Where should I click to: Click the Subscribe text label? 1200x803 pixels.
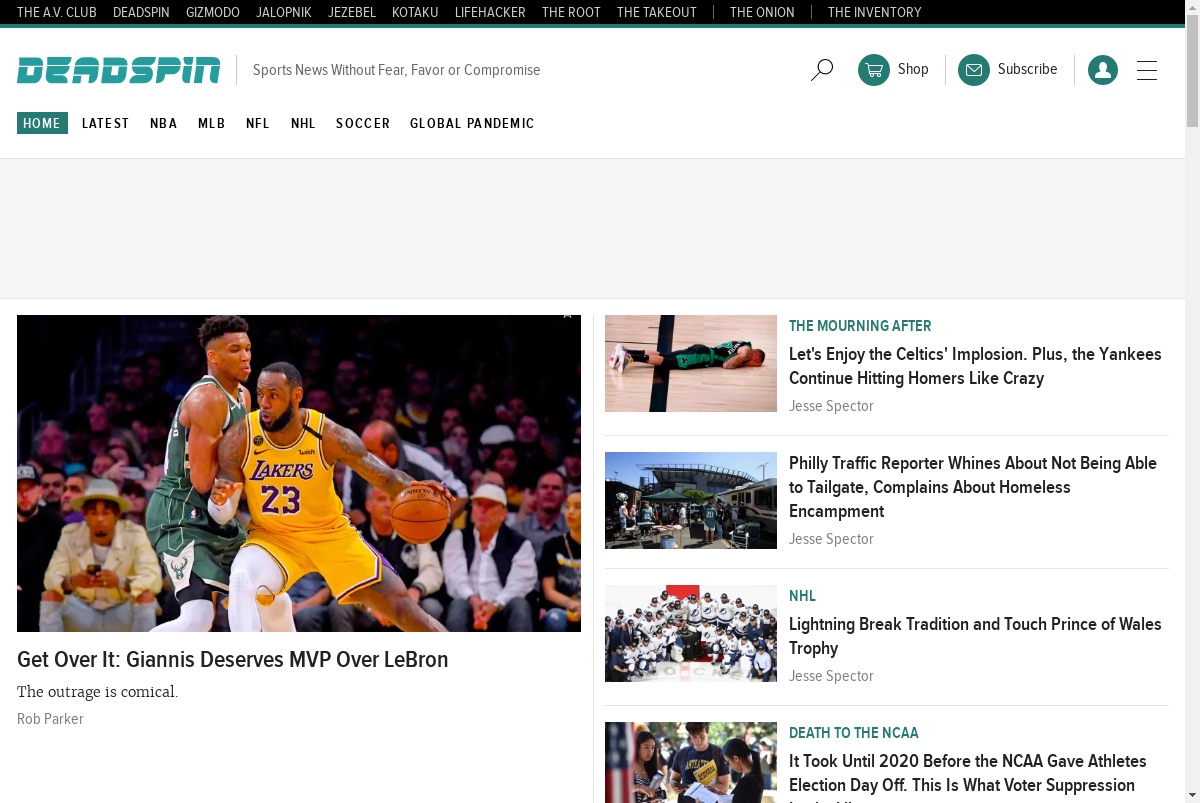pos(1027,69)
